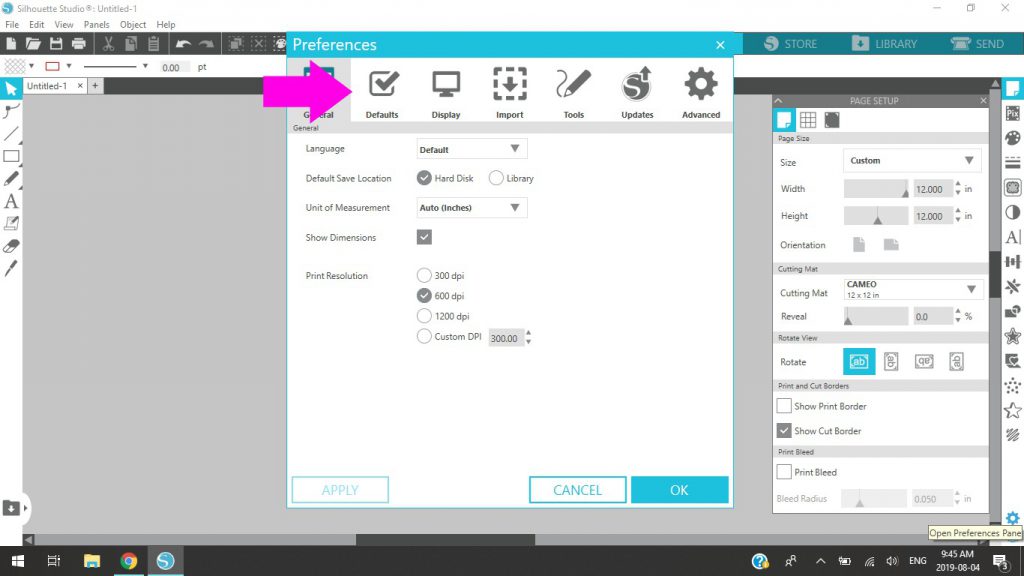The image size is (1024, 576).
Task: Click CANCEL in Preferences dialog
Action: 577,490
